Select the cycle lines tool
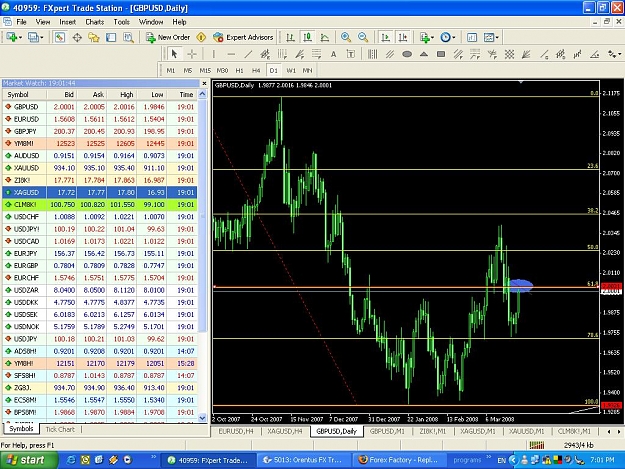Viewport: 625px width, 469px height. 372,54
